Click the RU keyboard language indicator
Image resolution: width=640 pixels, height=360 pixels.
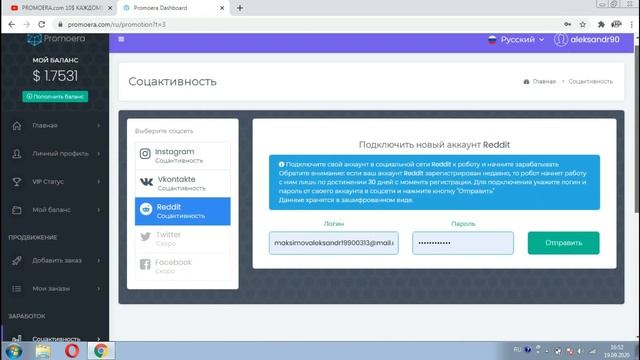517,350
